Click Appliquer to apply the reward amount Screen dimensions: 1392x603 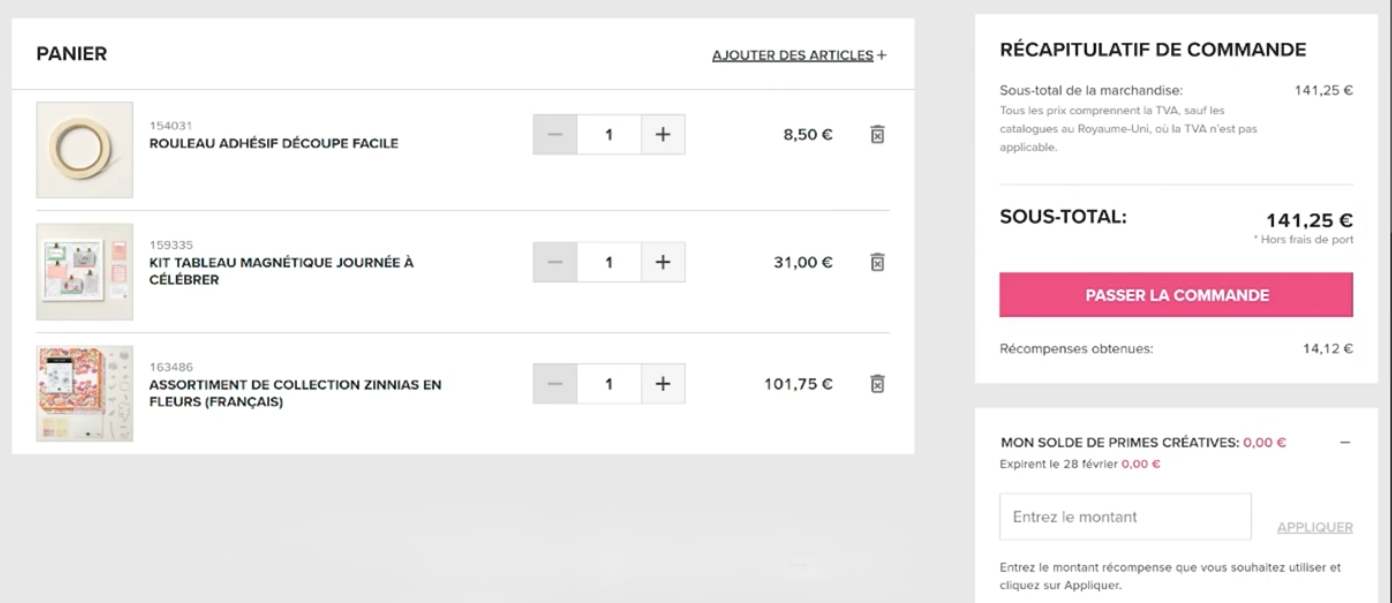[1315, 527]
